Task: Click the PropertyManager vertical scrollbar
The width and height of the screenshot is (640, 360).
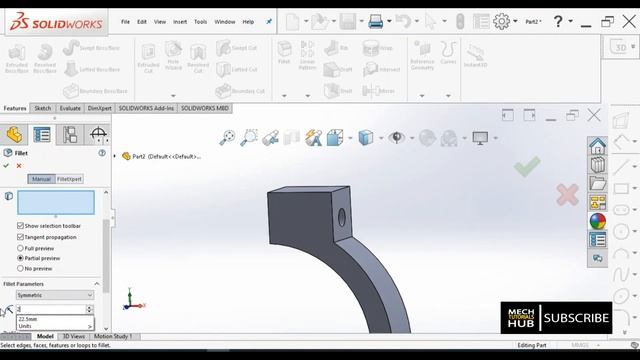Action: (106, 256)
